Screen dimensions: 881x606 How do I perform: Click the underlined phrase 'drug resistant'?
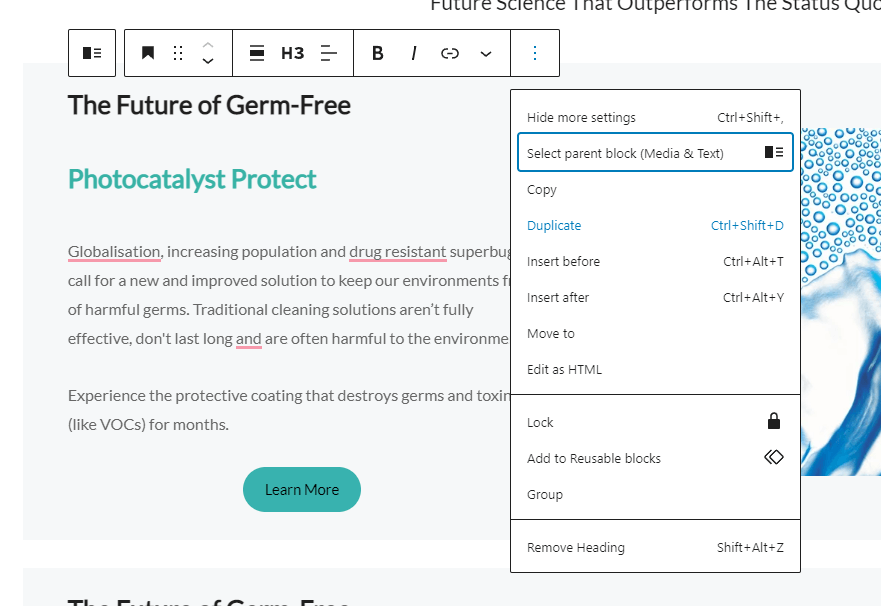(x=398, y=252)
